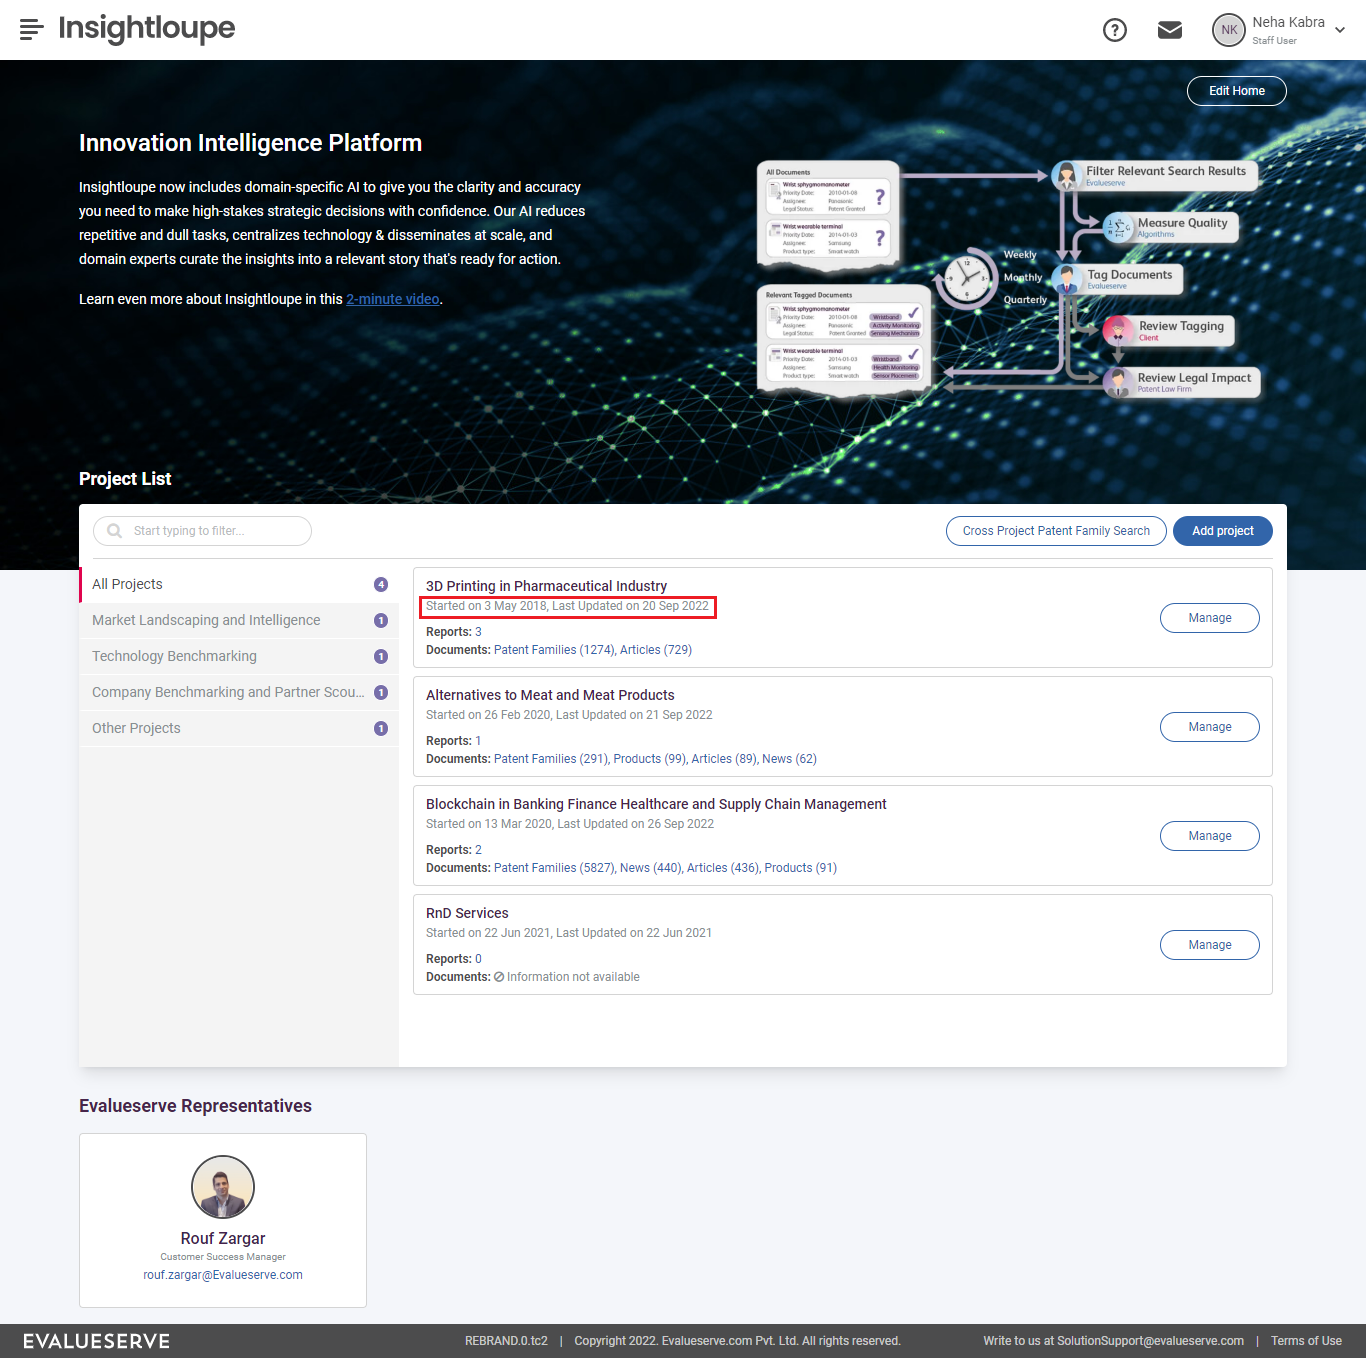Click the hero workflow diagram image
The width and height of the screenshot is (1366, 1358).
pyautogui.click(x=1008, y=281)
